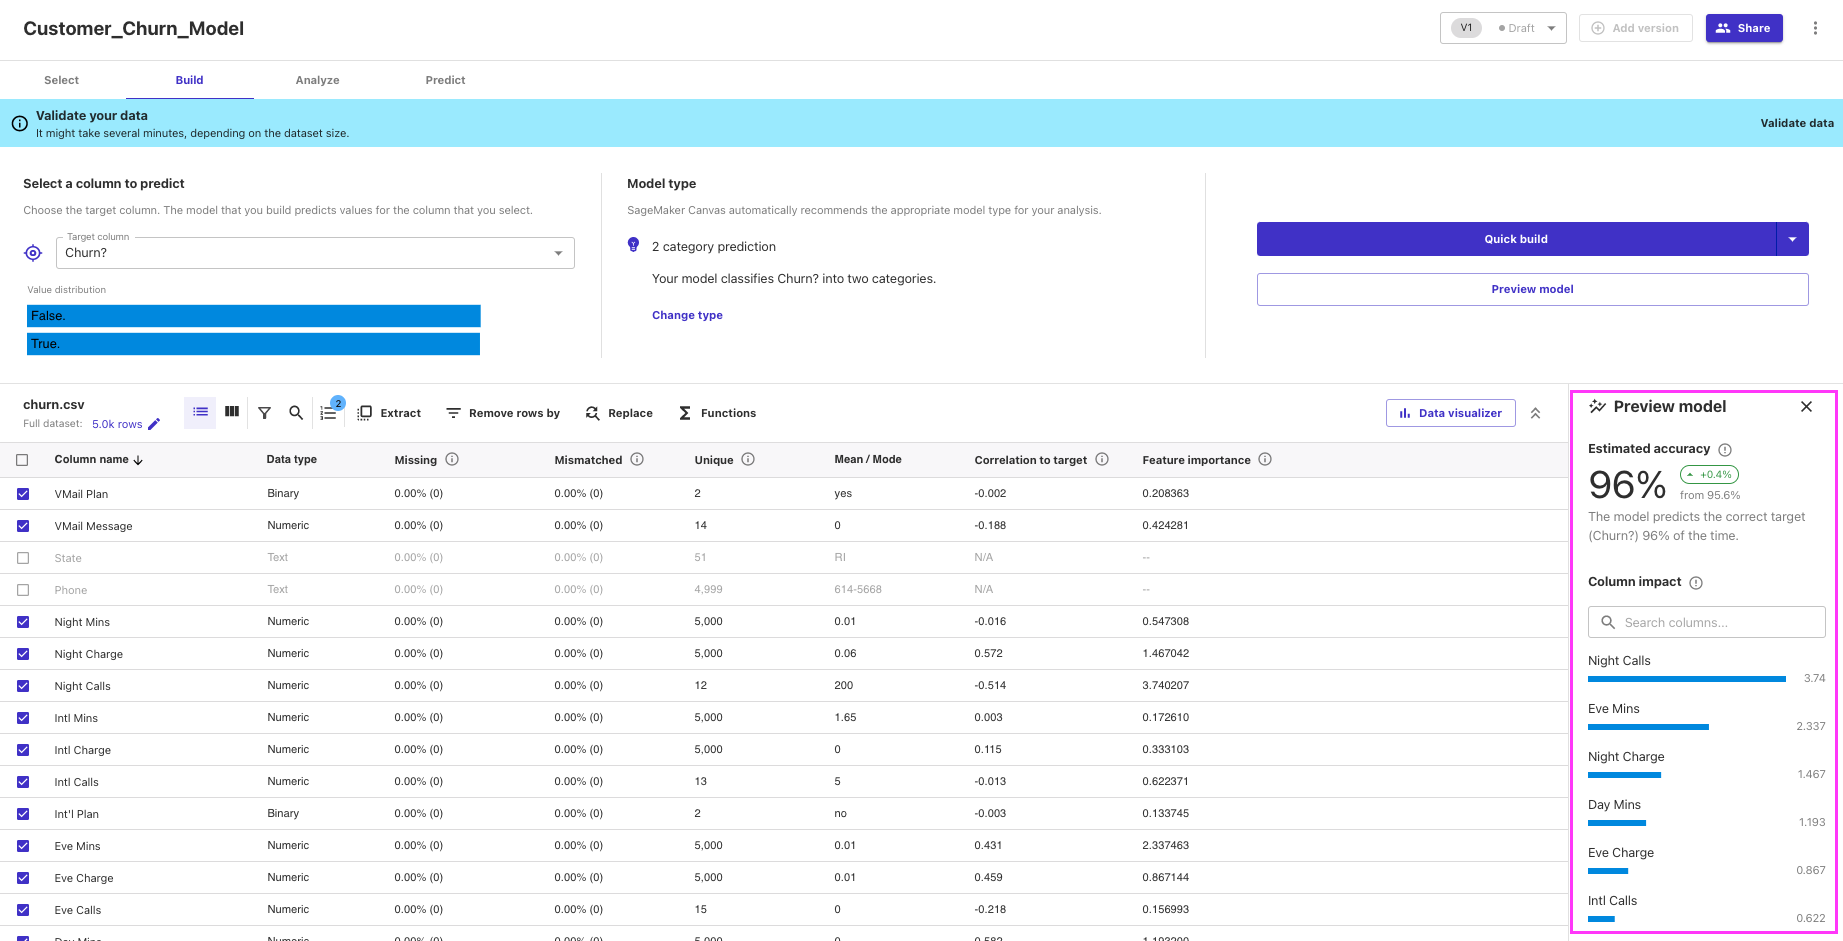Click the Extract tool icon

click(364, 412)
